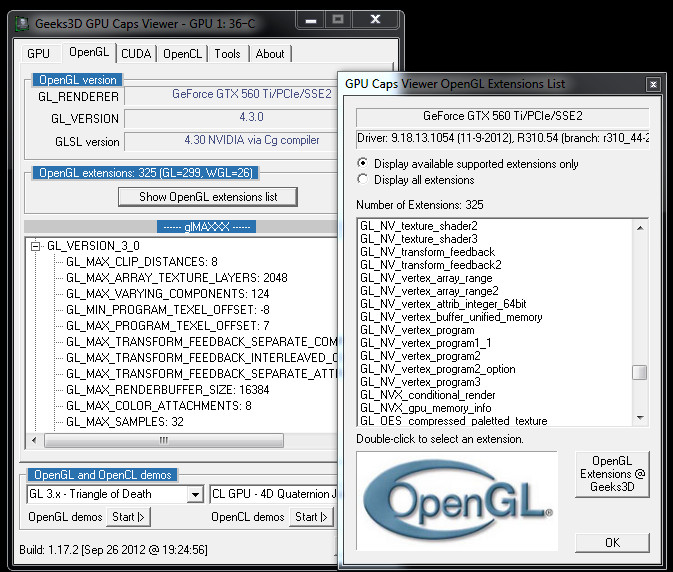Screen dimensions: 673x572
Task: Switch to the CUDA tab
Action: tap(136, 54)
